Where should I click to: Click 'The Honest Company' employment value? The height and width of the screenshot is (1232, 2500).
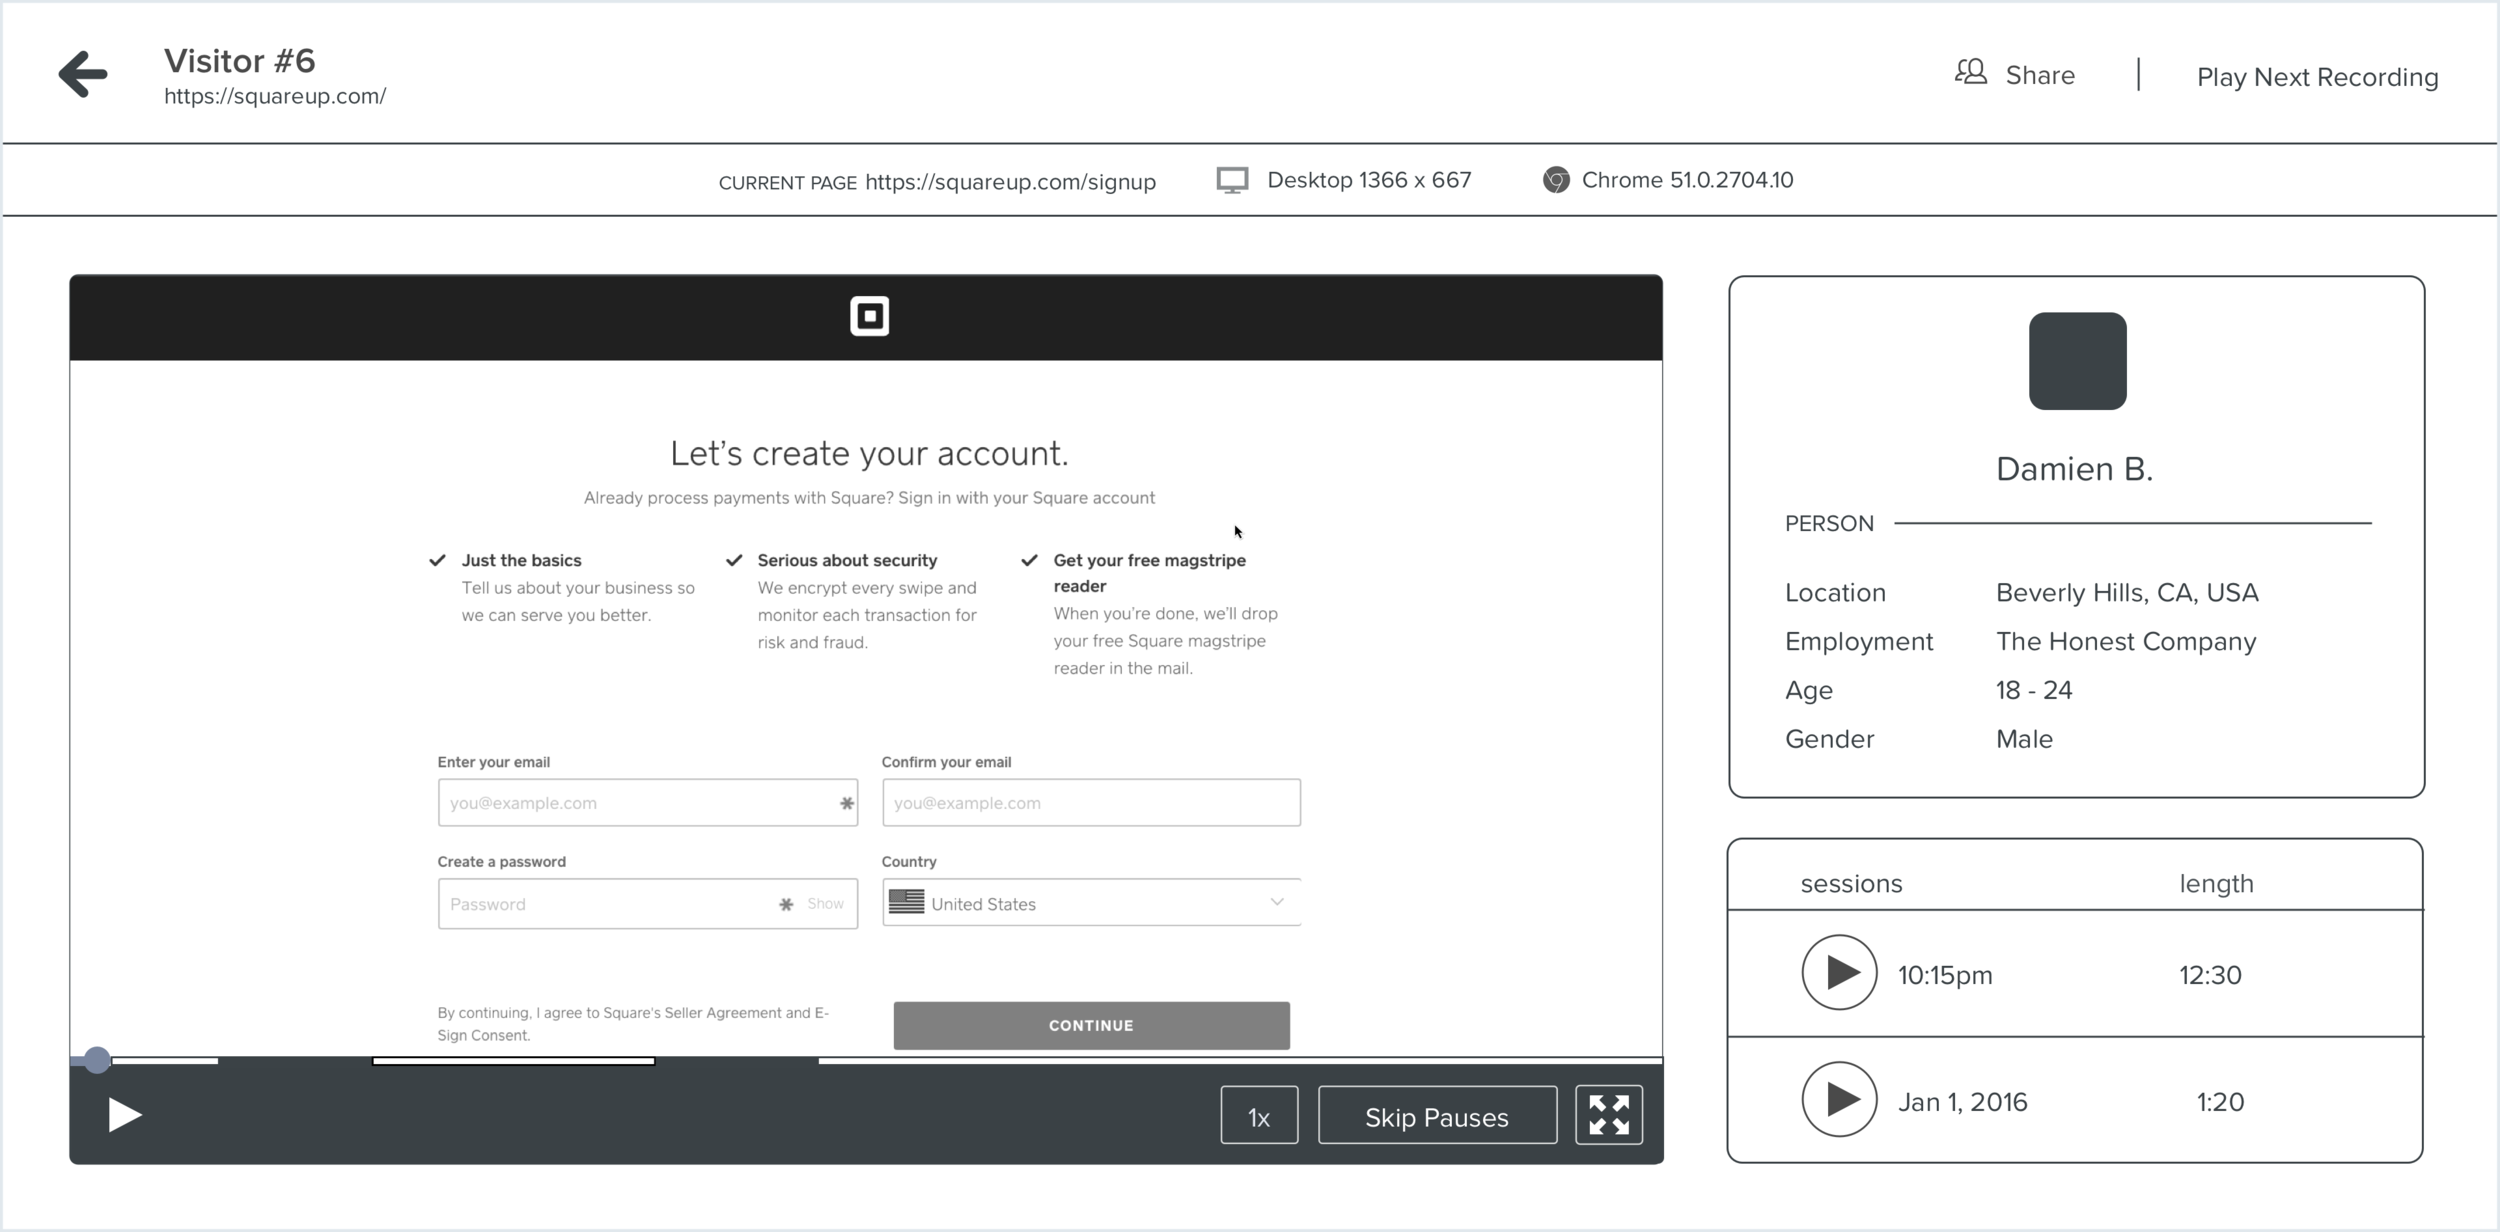point(2126,642)
